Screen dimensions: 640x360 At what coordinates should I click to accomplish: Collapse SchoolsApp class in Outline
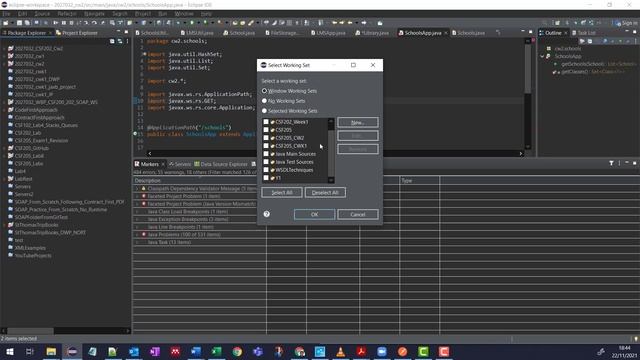tap(542, 56)
